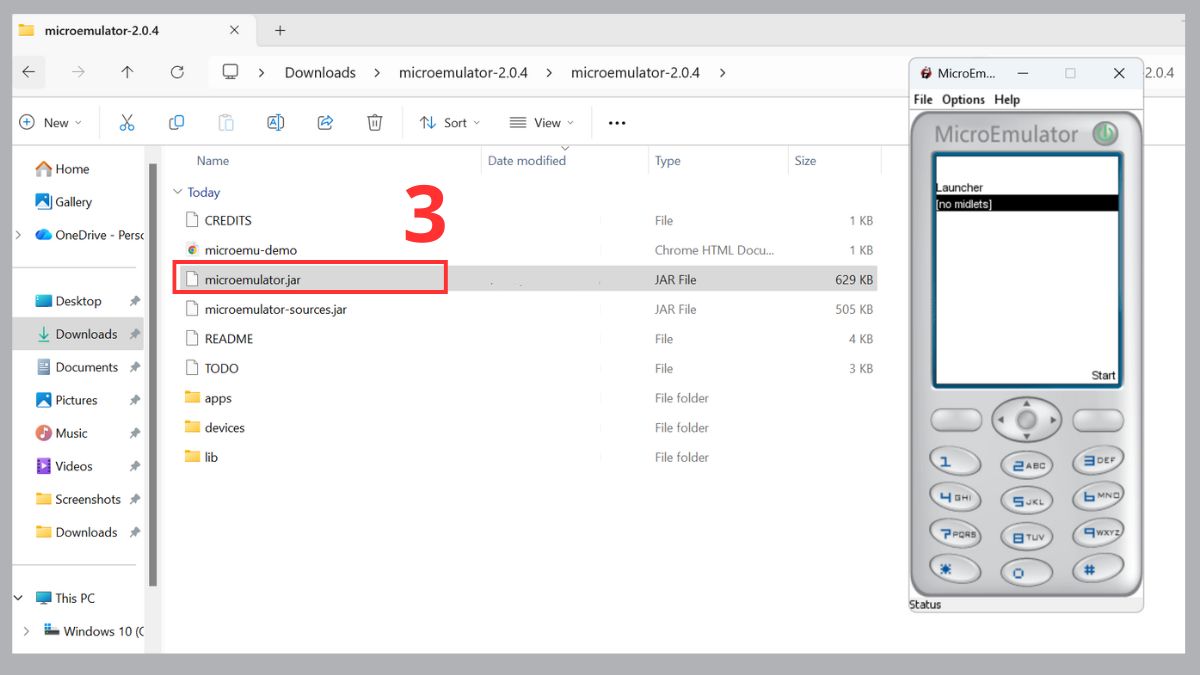Collapse the Today file group
This screenshot has width=1200, height=675.
pos(175,191)
